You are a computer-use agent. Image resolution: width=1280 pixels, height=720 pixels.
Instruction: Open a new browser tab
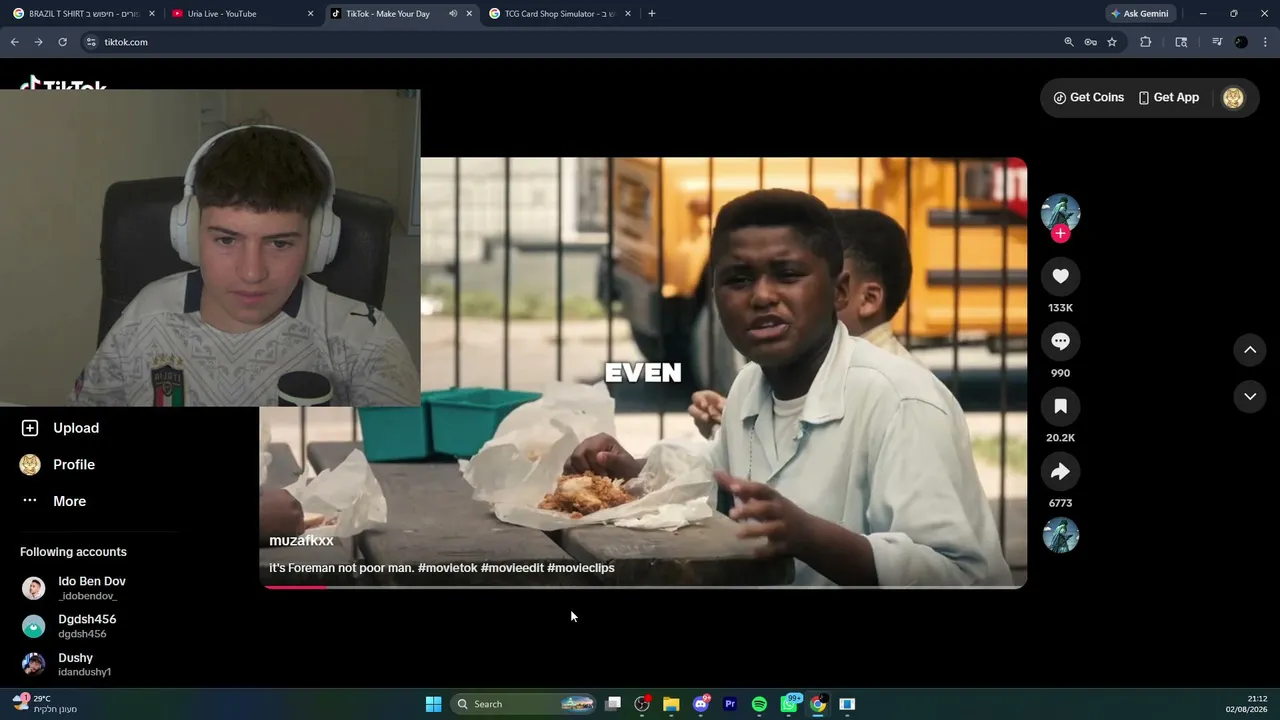[x=652, y=14]
